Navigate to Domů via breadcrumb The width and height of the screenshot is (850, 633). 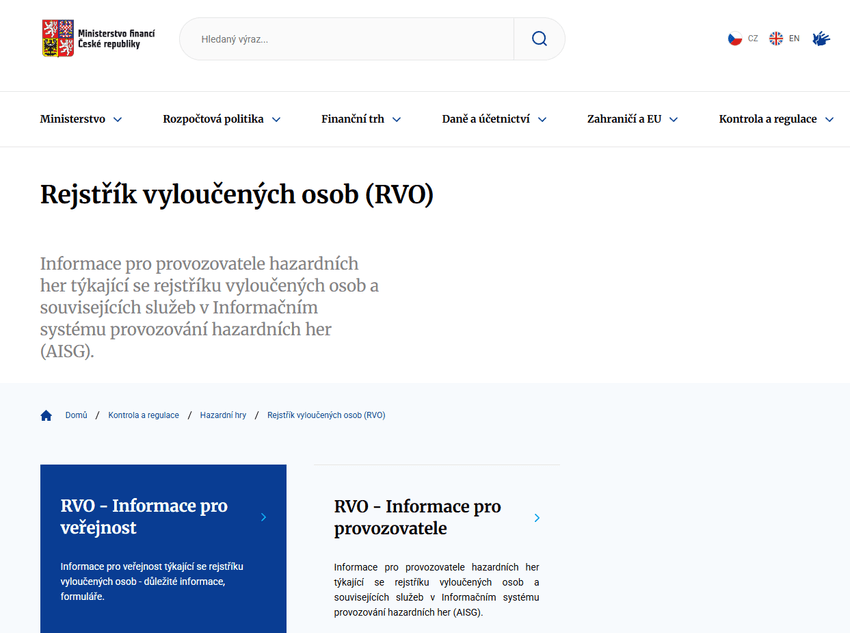click(75, 414)
